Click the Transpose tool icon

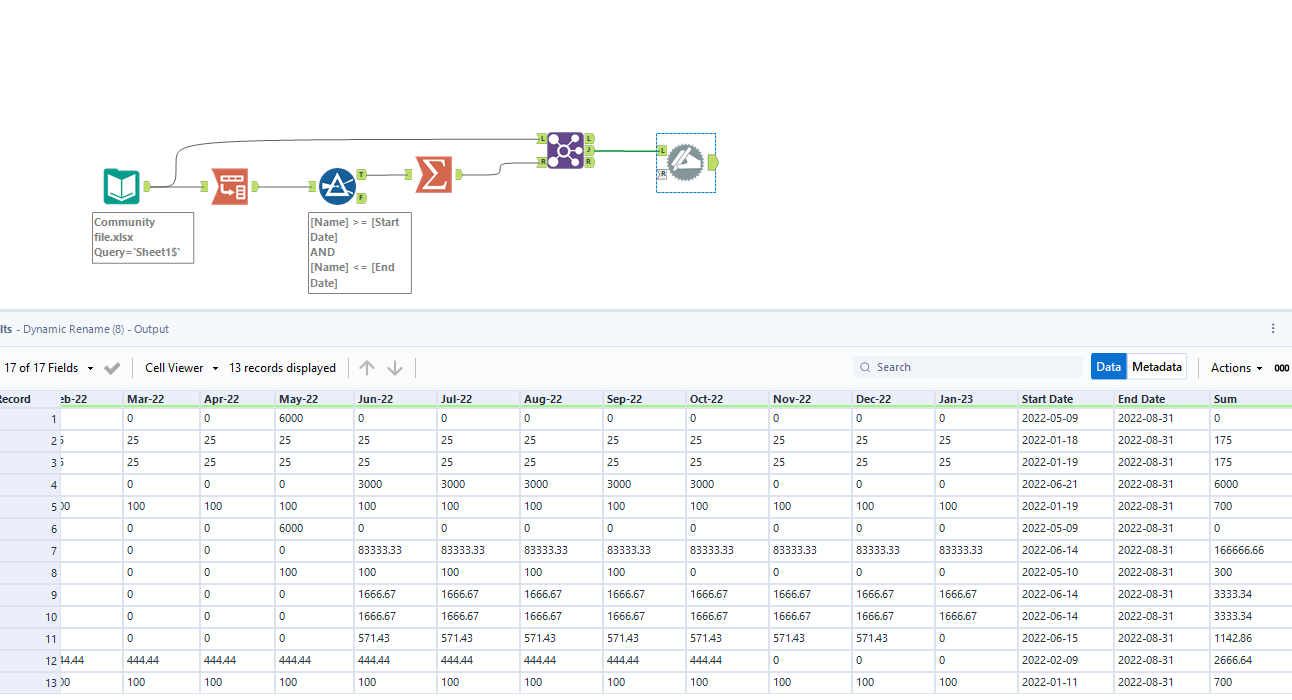[x=230, y=186]
